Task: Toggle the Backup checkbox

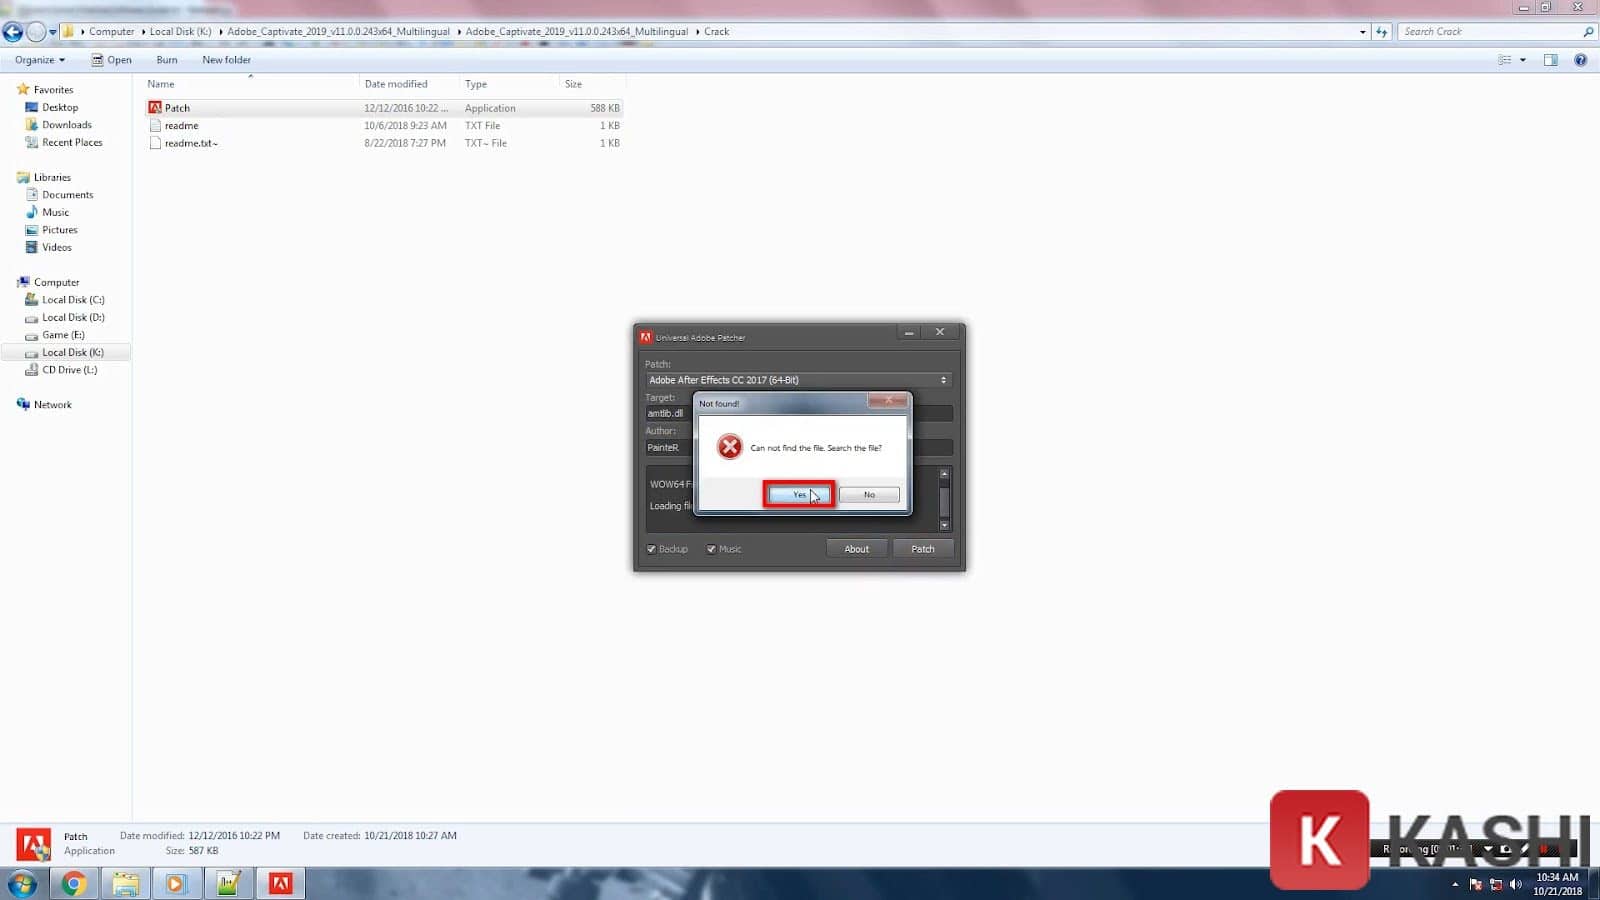Action: [x=652, y=549]
